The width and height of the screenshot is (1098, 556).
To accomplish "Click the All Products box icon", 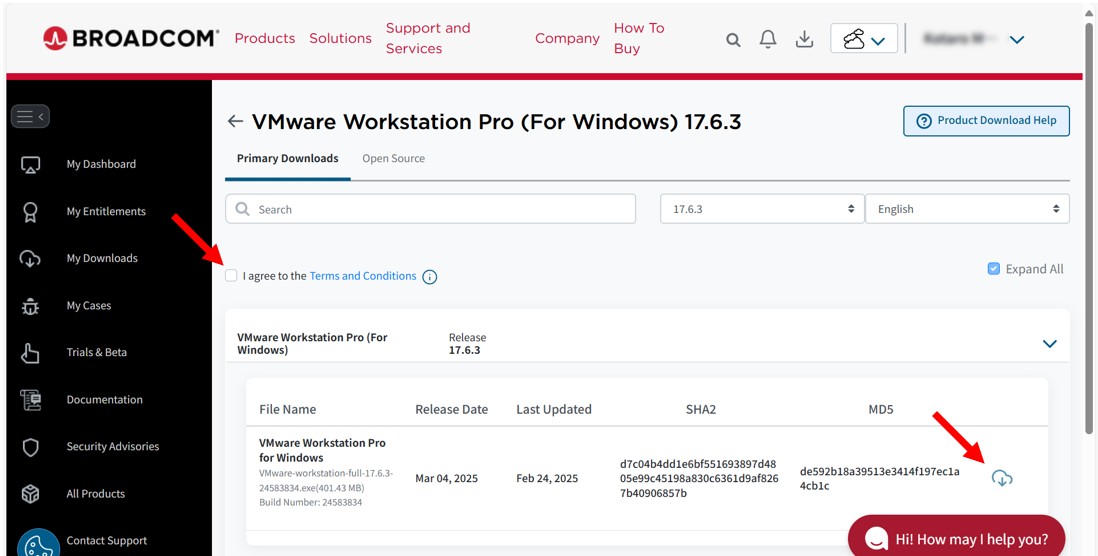I will pyautogui.click(x=31, y=494).
